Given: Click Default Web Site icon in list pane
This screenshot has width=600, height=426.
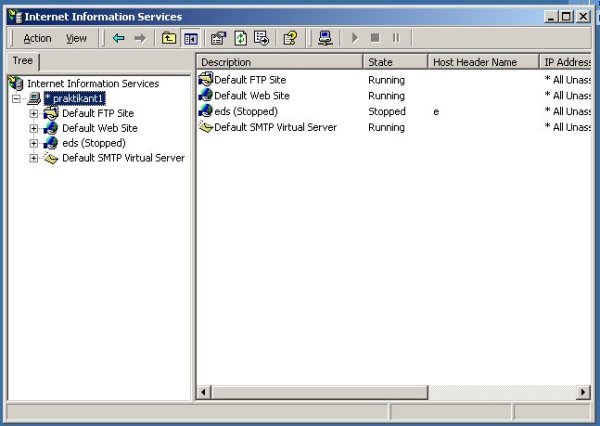Looking at the screenshot, I should (x=205, y=95).
